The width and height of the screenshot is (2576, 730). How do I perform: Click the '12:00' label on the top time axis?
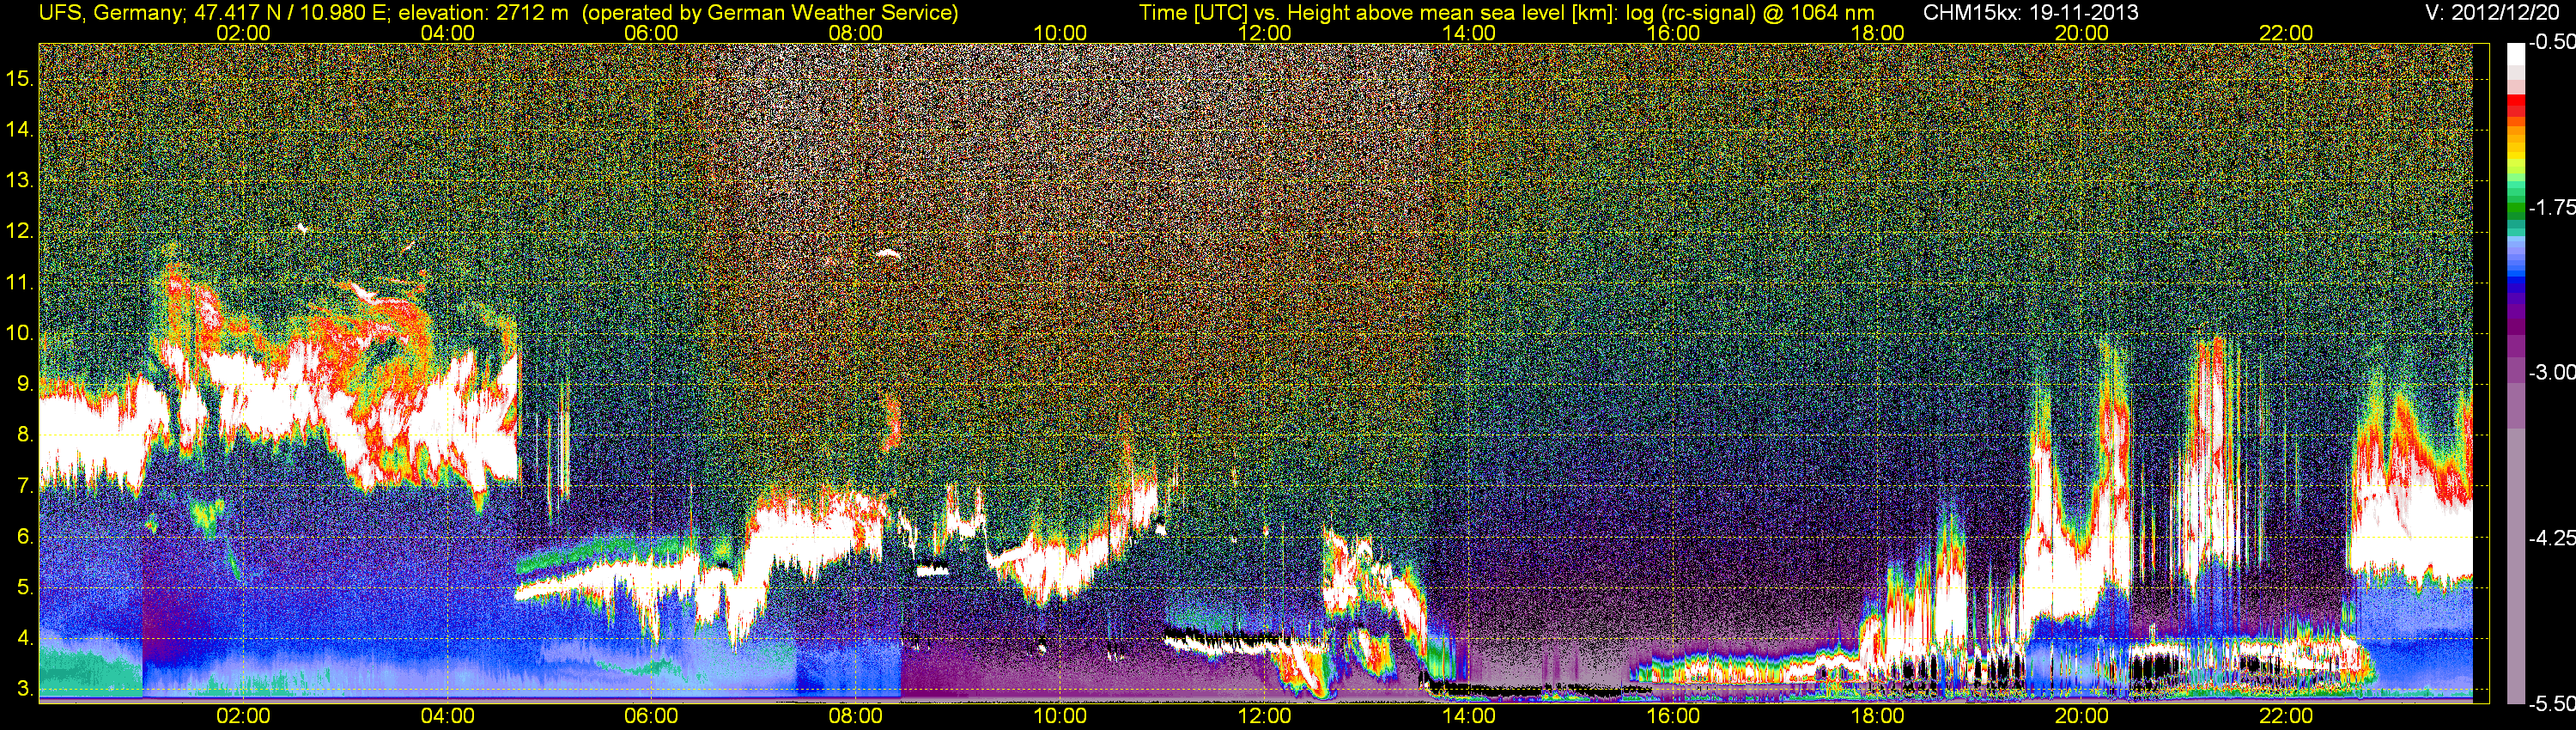click(1264, 33)
